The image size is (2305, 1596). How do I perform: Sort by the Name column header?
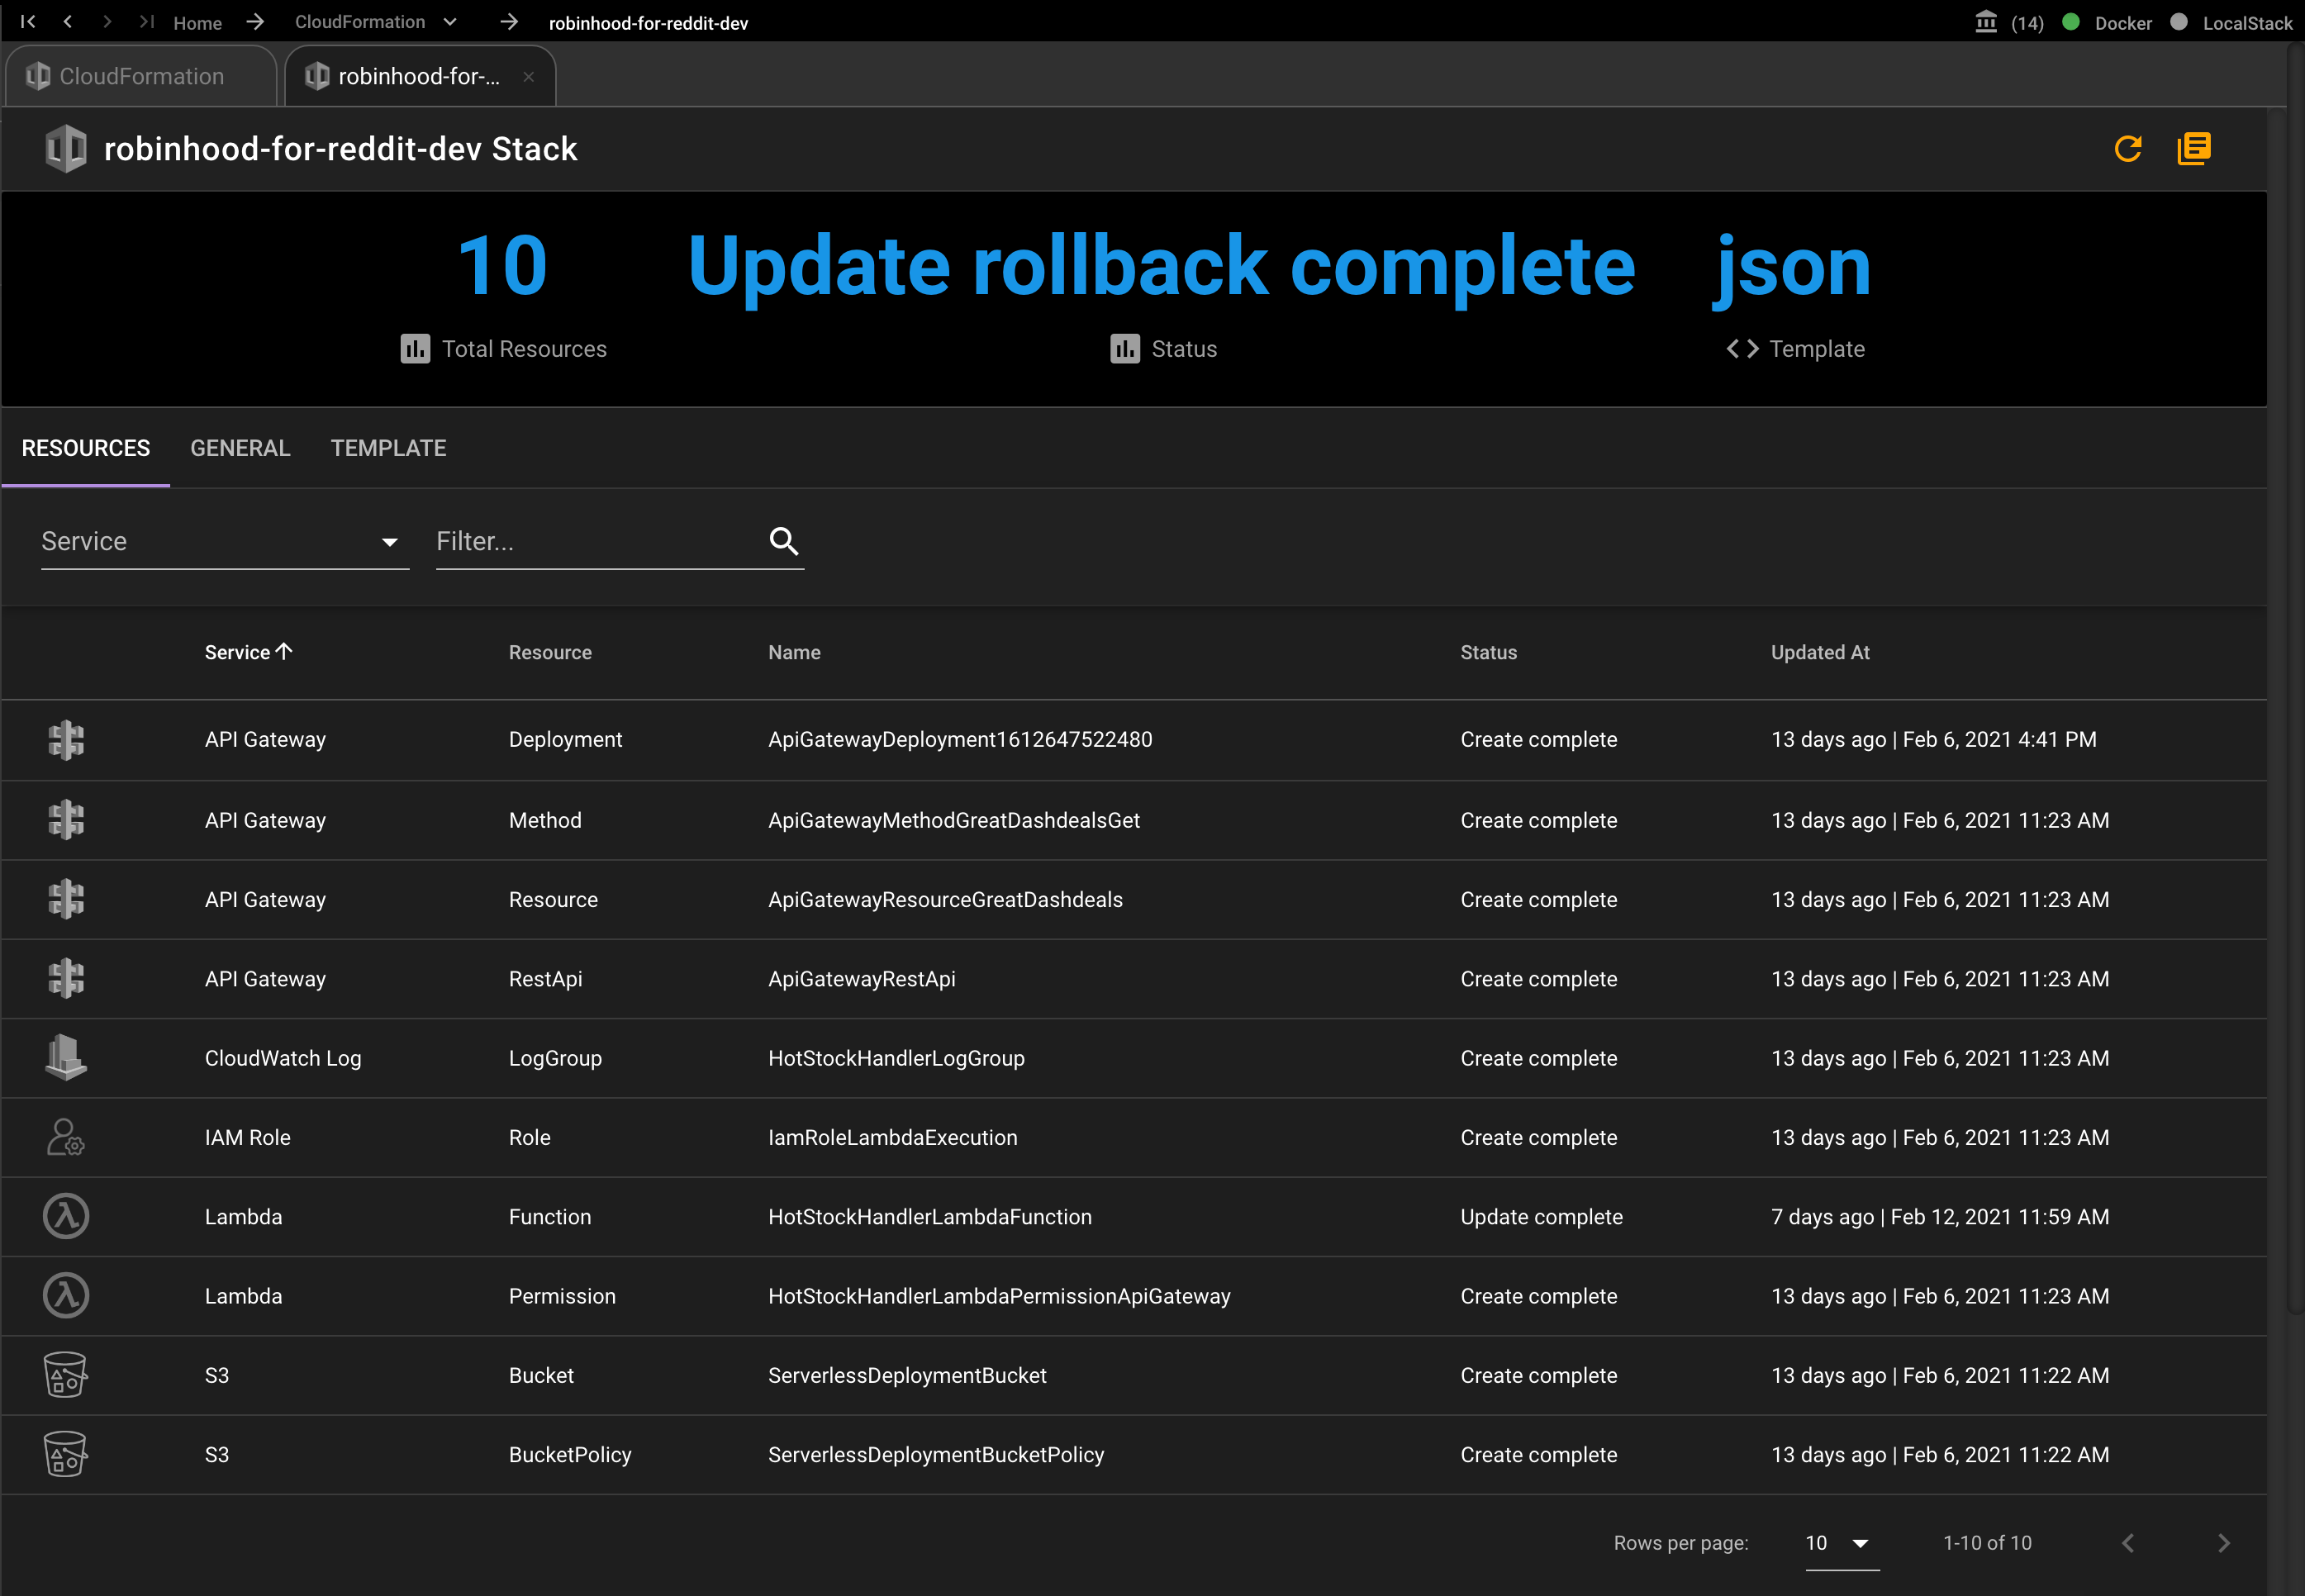coord(794,652)
